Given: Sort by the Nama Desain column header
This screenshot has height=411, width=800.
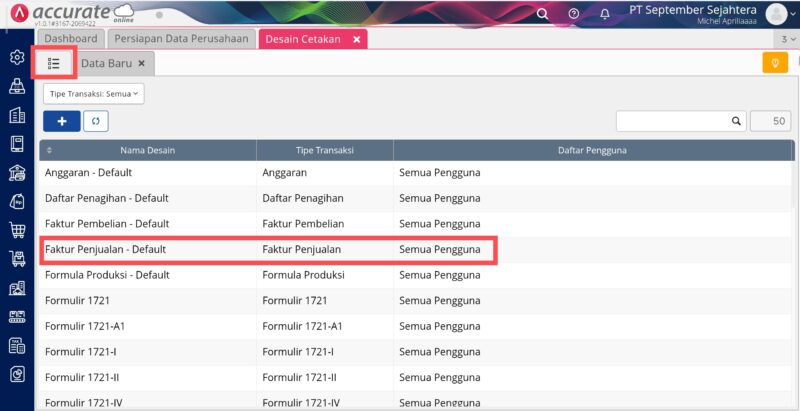Looking at the screenshot, I should point(147,150).
